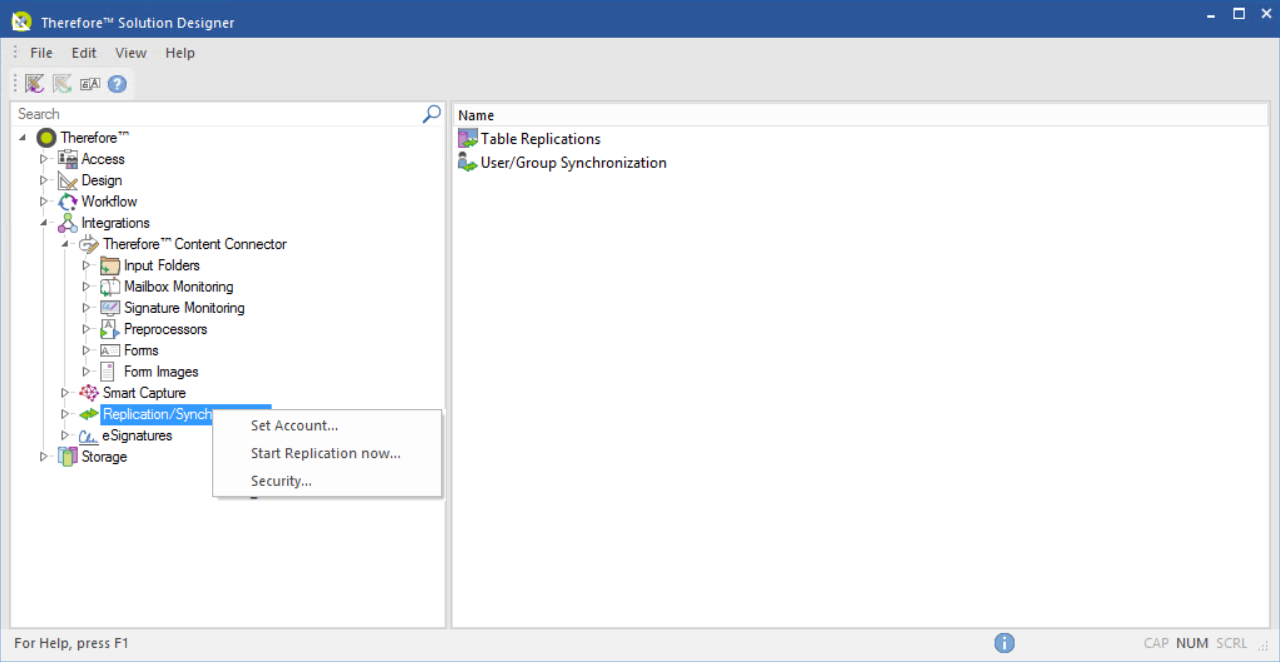The height and width of the screenshot is (662, 1280).
Task: Expand the Access tree node
Action: pyautogui.click(x=43, y=159)
